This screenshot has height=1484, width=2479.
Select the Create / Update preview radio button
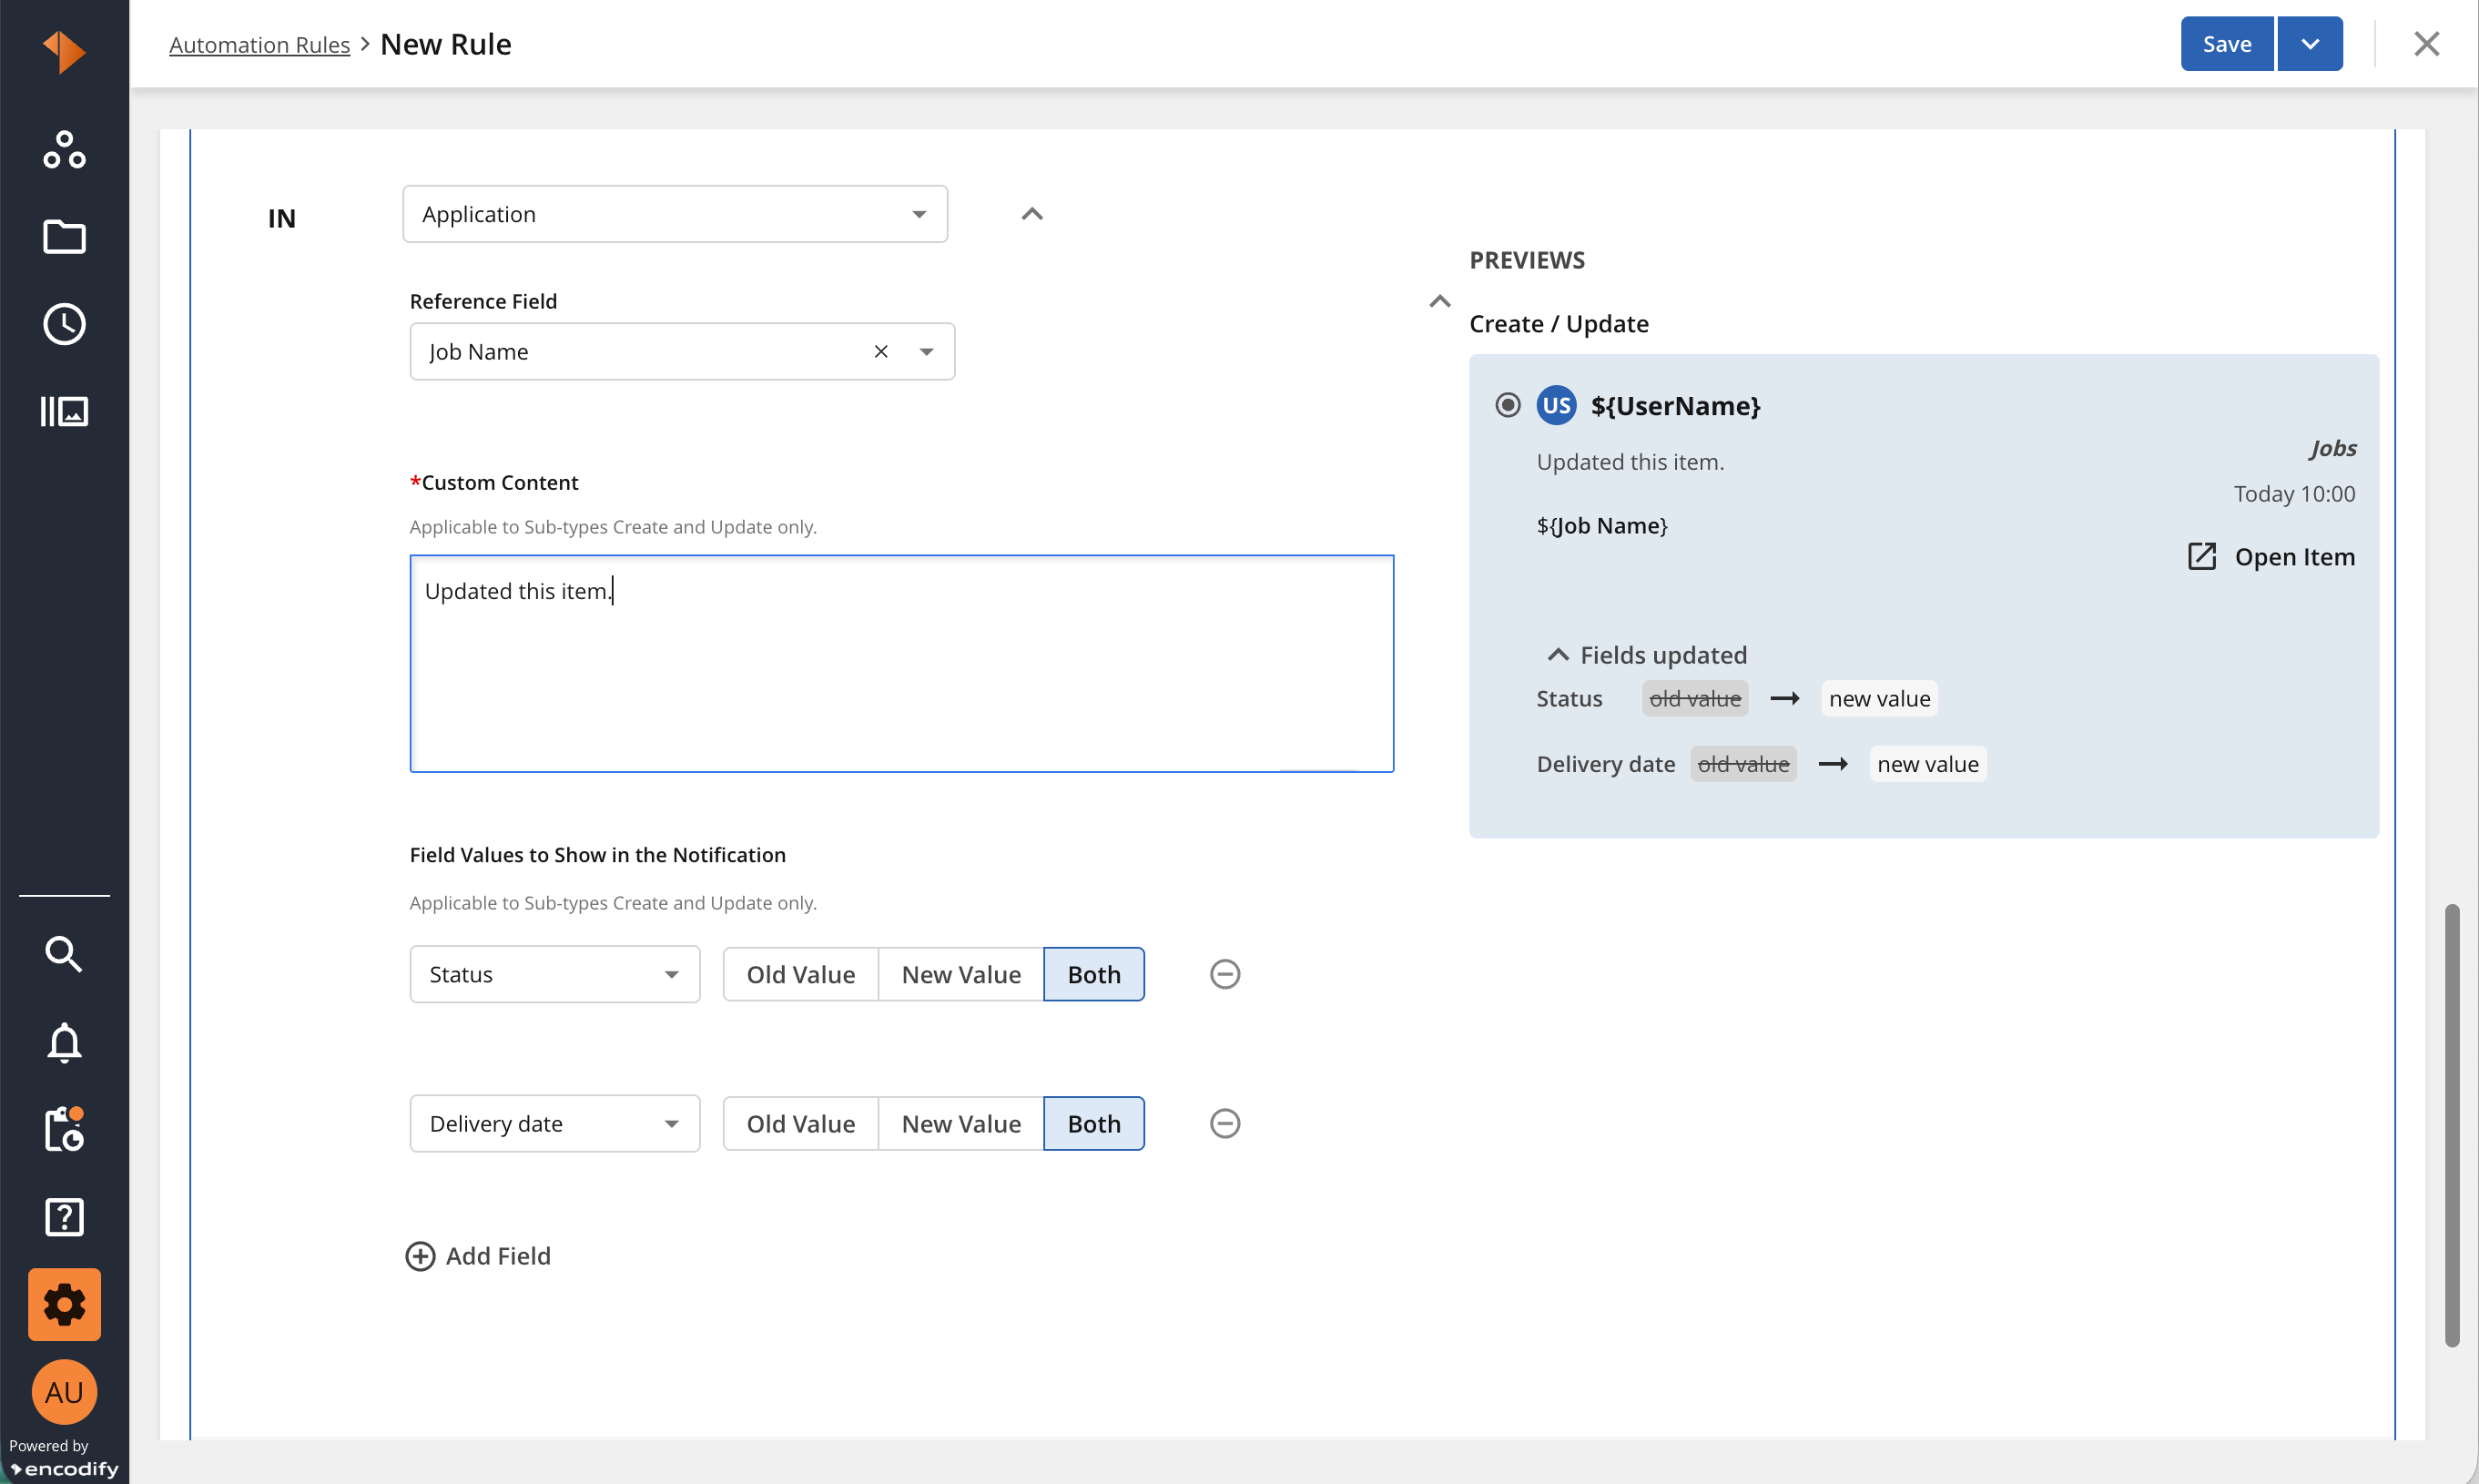point(1508,405)
